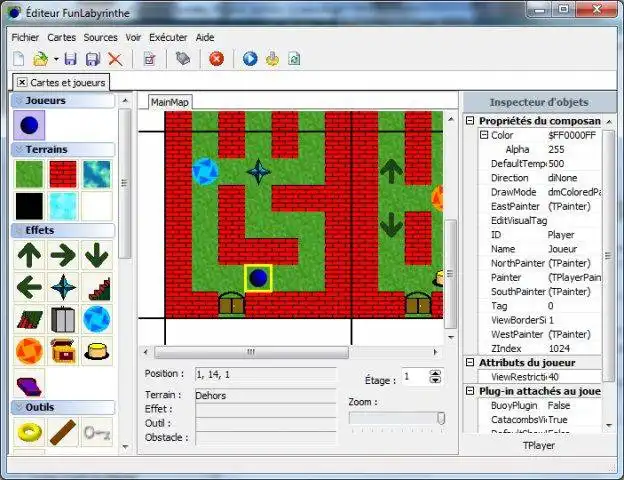The height and width of the screenshot is (480, 624).
Task: Open the Aide menu
Action: pyautogui.click(x=205, y=37)
